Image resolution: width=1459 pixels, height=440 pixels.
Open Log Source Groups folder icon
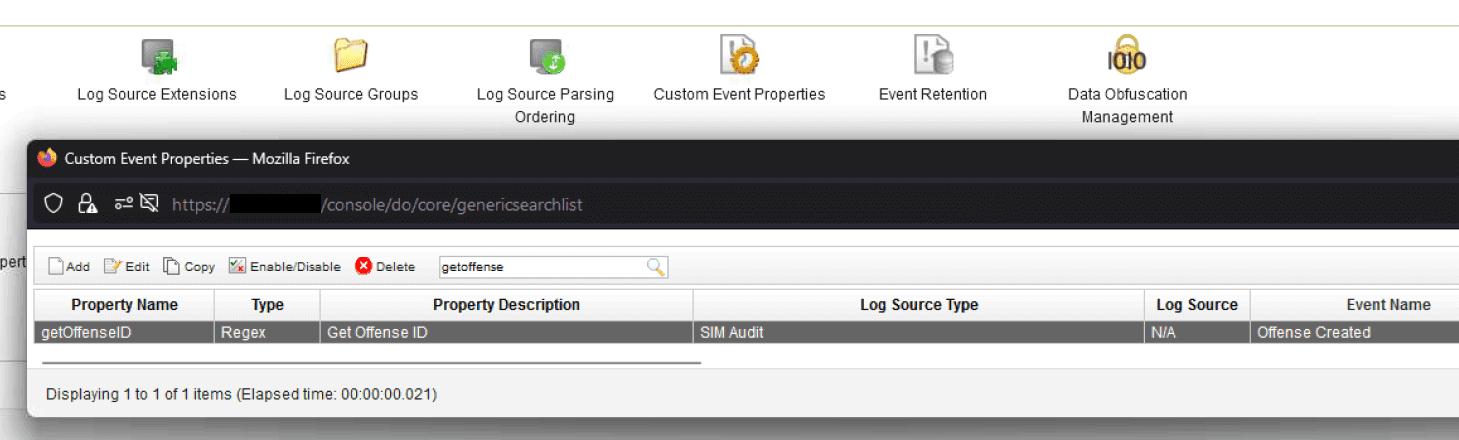(351, 55)
